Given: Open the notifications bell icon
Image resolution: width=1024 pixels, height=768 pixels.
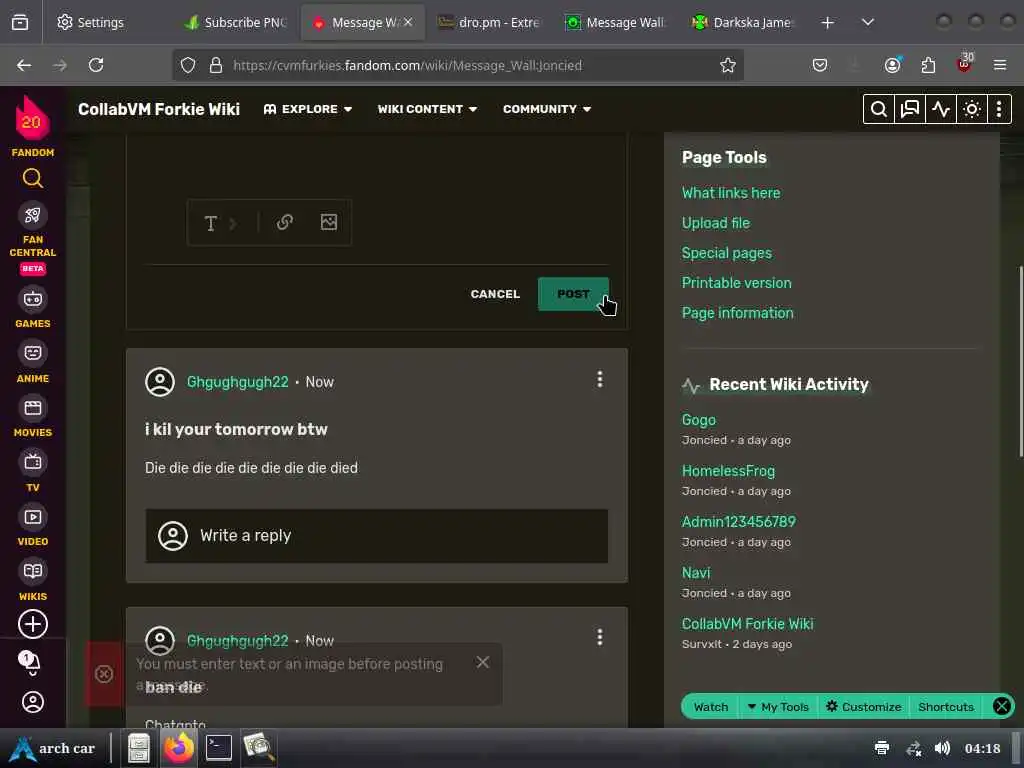Looking at the screenshot, I should click(x=30, y=662).
